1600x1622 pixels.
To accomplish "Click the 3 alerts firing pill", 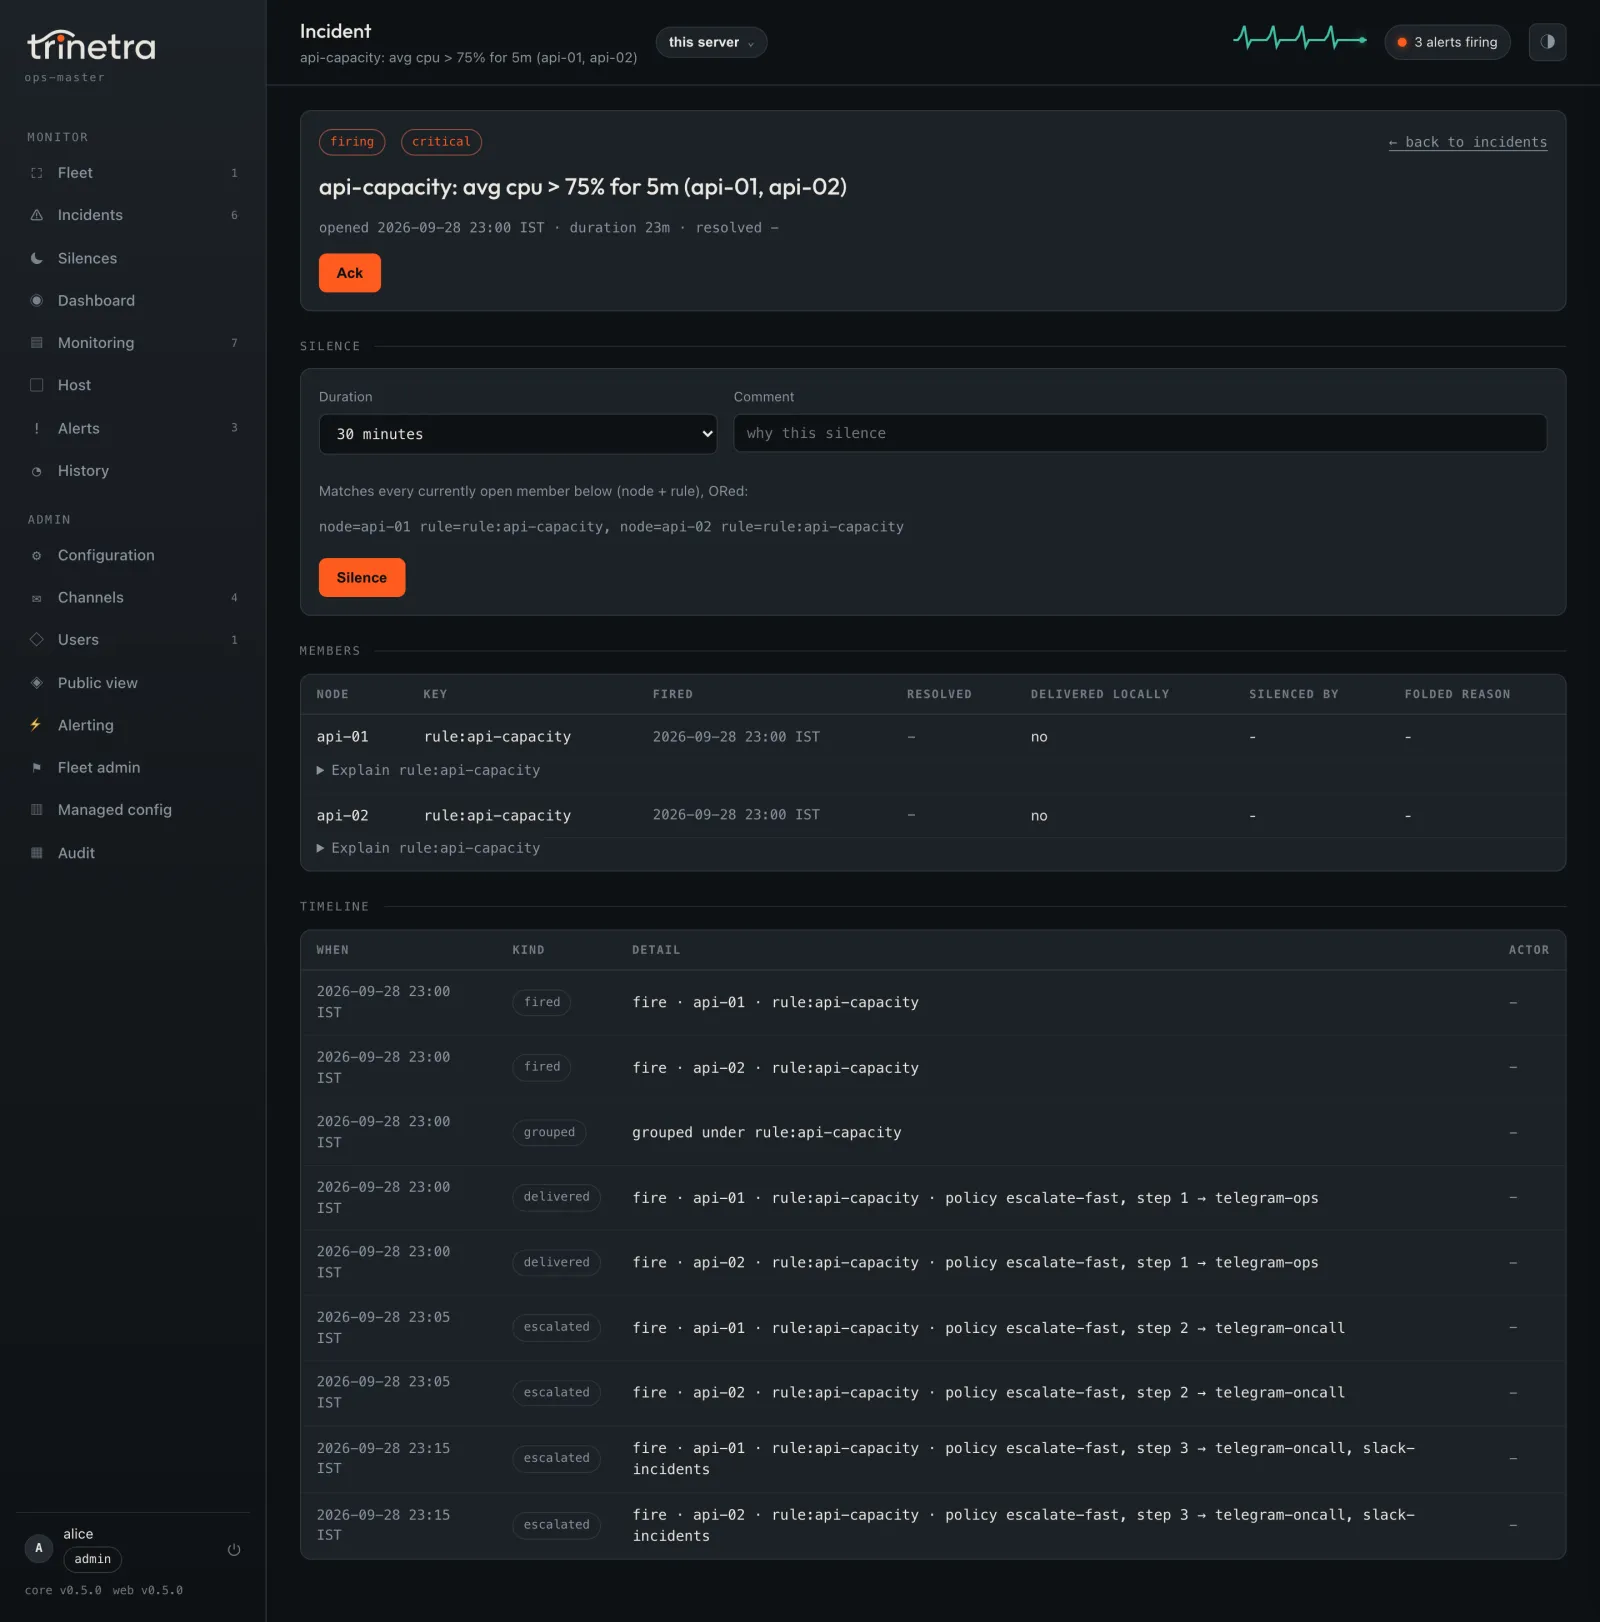I will 1447,42.
